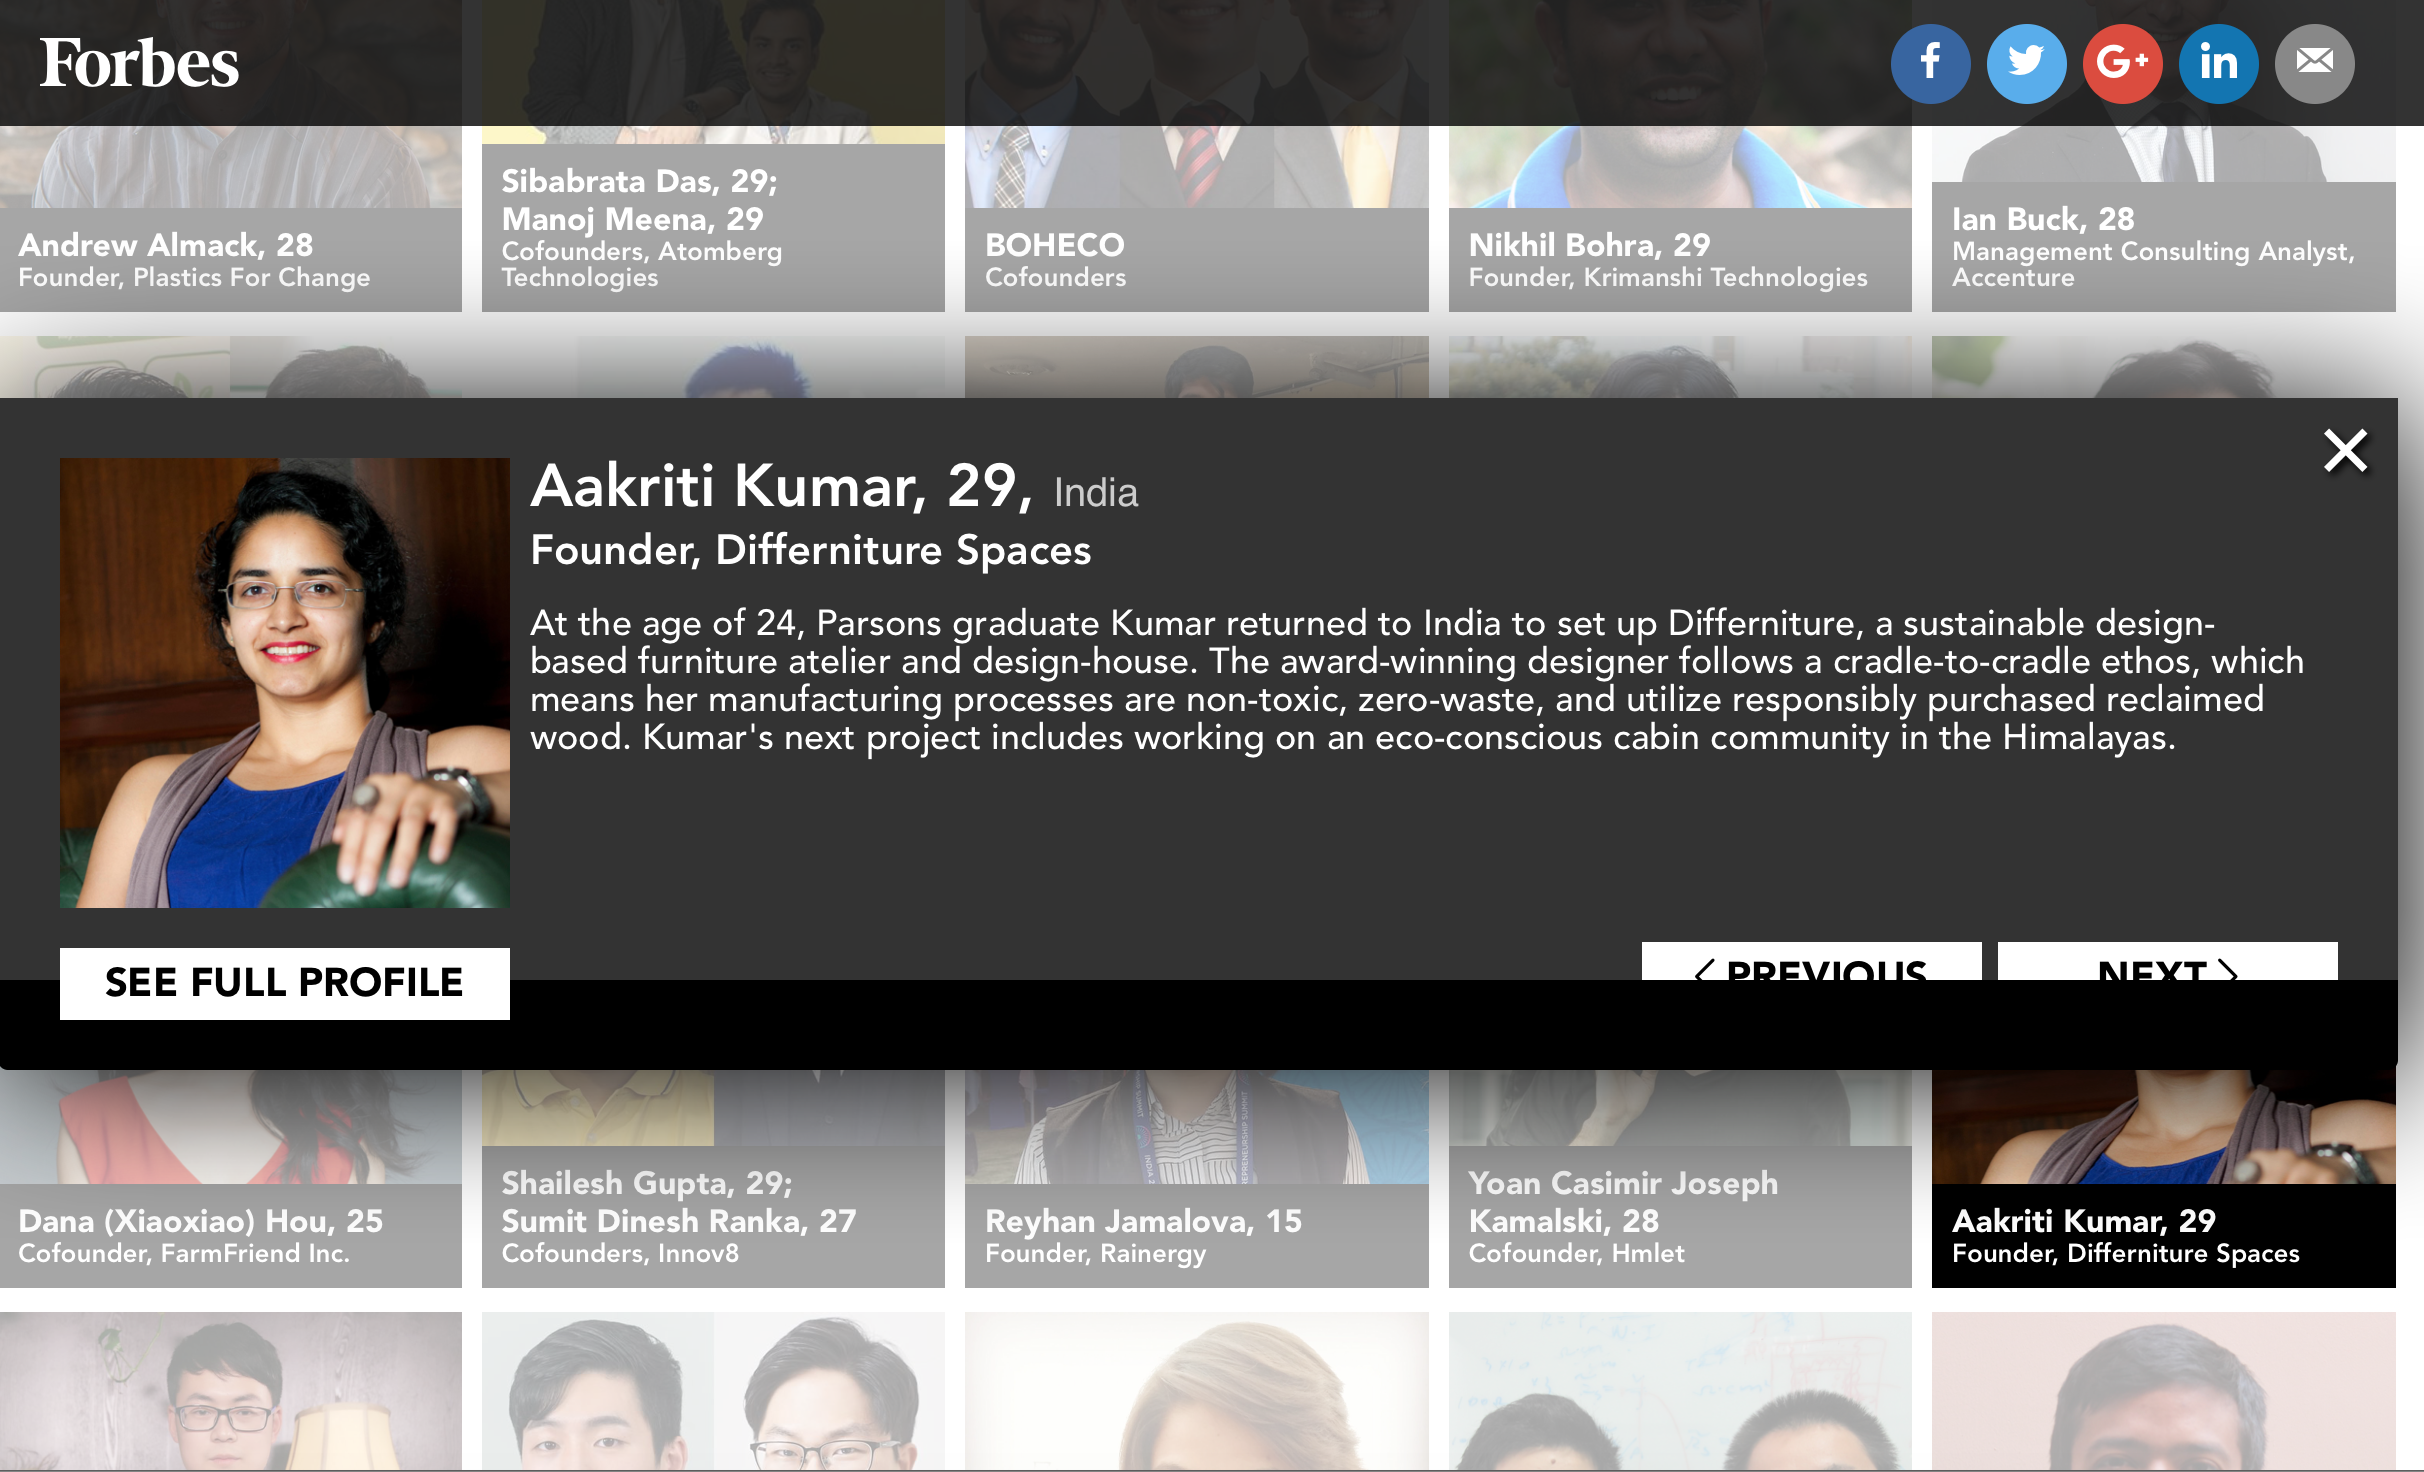Image resolution: width=2424 pixels, height=1472 pixels.
Task: Open Yoan Casimir Joseph Kamalski Hmlet card
Action: pyautogui.click(x=1680, y=1180)
